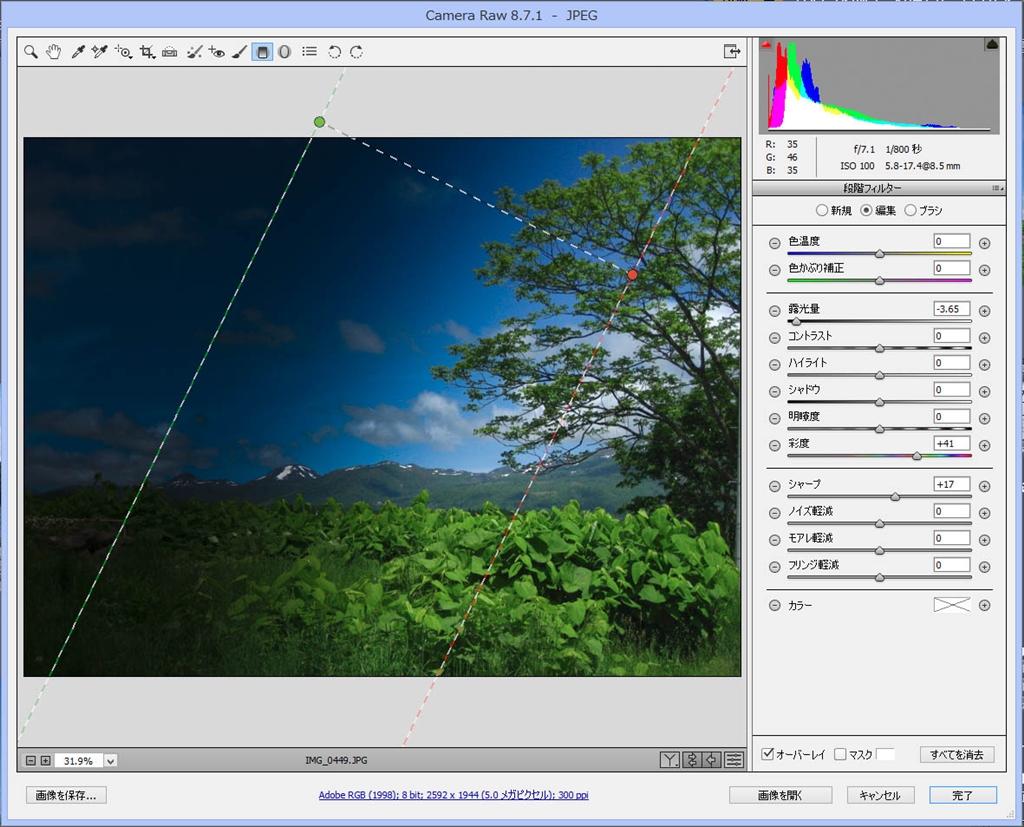Click すべてを消去 button
The image size is (1024, 827).
click(957, 754)
